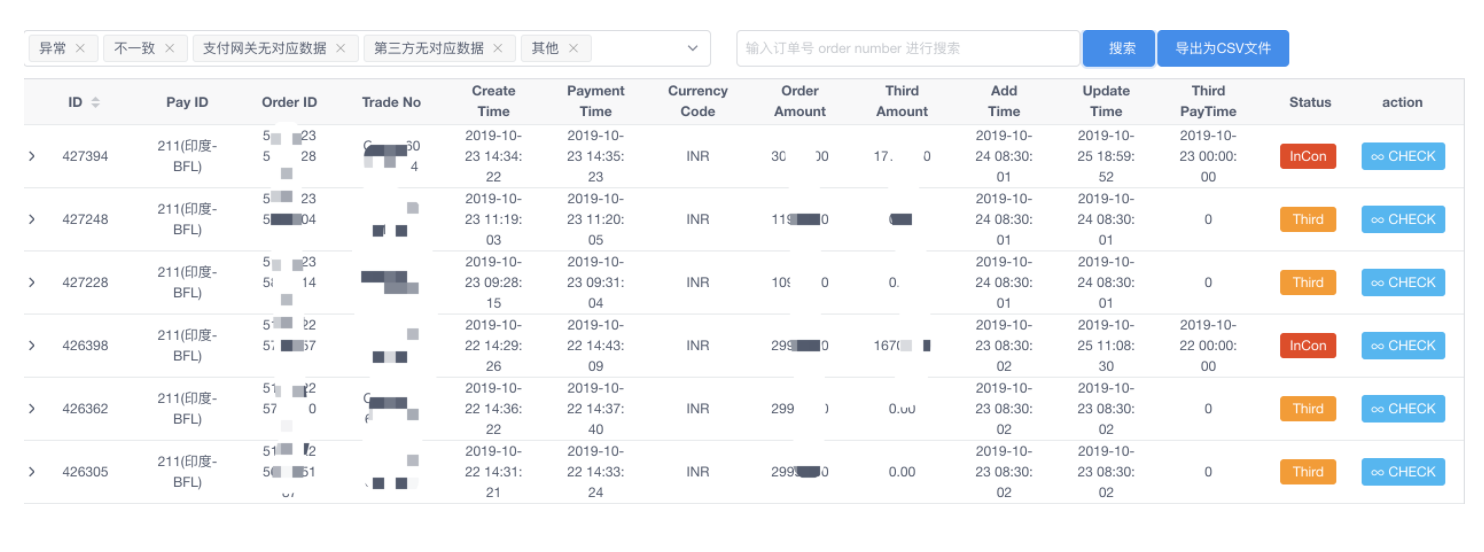
Task: Click CHECK button for order 426305
Action: 1402,471
